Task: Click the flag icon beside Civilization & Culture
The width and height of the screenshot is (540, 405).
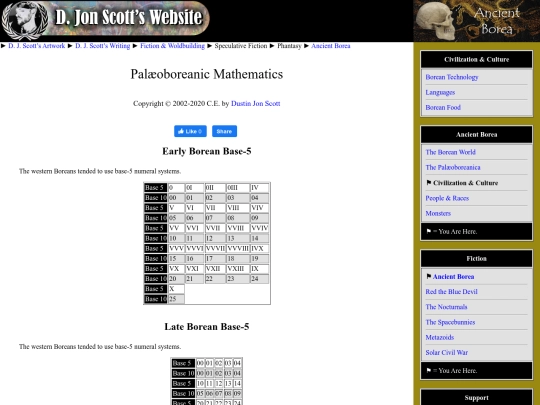Action: 428,183
